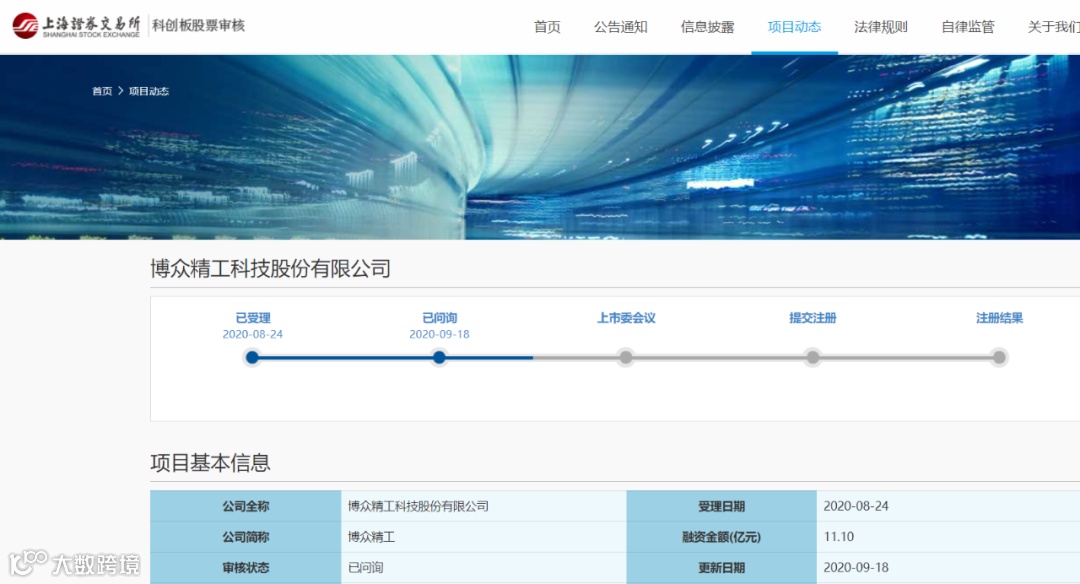The width and height of the screenshot is (1080, 584).
Task: Go to 首页 in the breadcrumb
Action: tap(102, 91)
